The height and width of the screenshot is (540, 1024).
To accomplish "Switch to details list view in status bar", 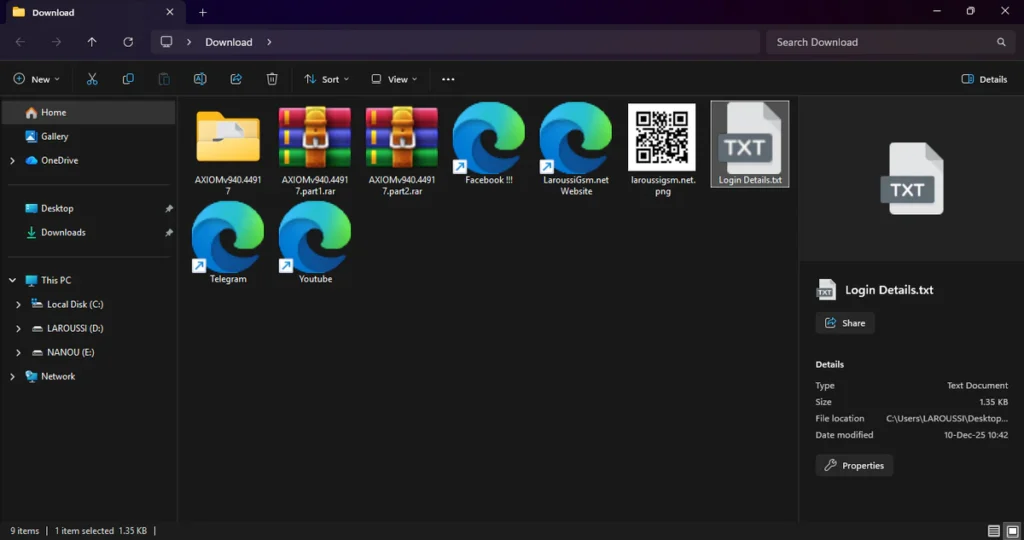I will pyautogui.click(x=993, y=530).
